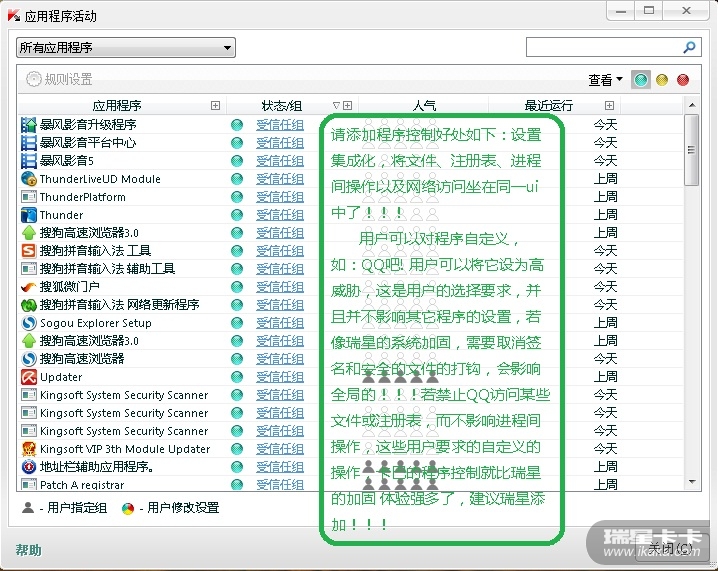Image resolution: width=718 pixels, height=571 pixels.
Task: Click the 关闭(C) close button
Action: 670,548
